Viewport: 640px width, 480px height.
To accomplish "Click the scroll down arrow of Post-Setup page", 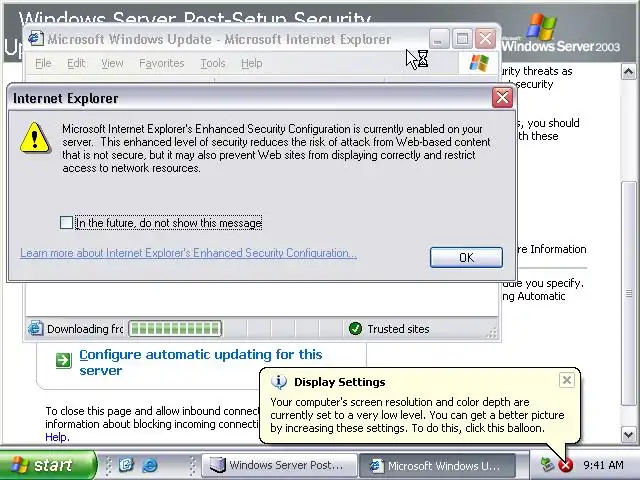I will 629,435.
